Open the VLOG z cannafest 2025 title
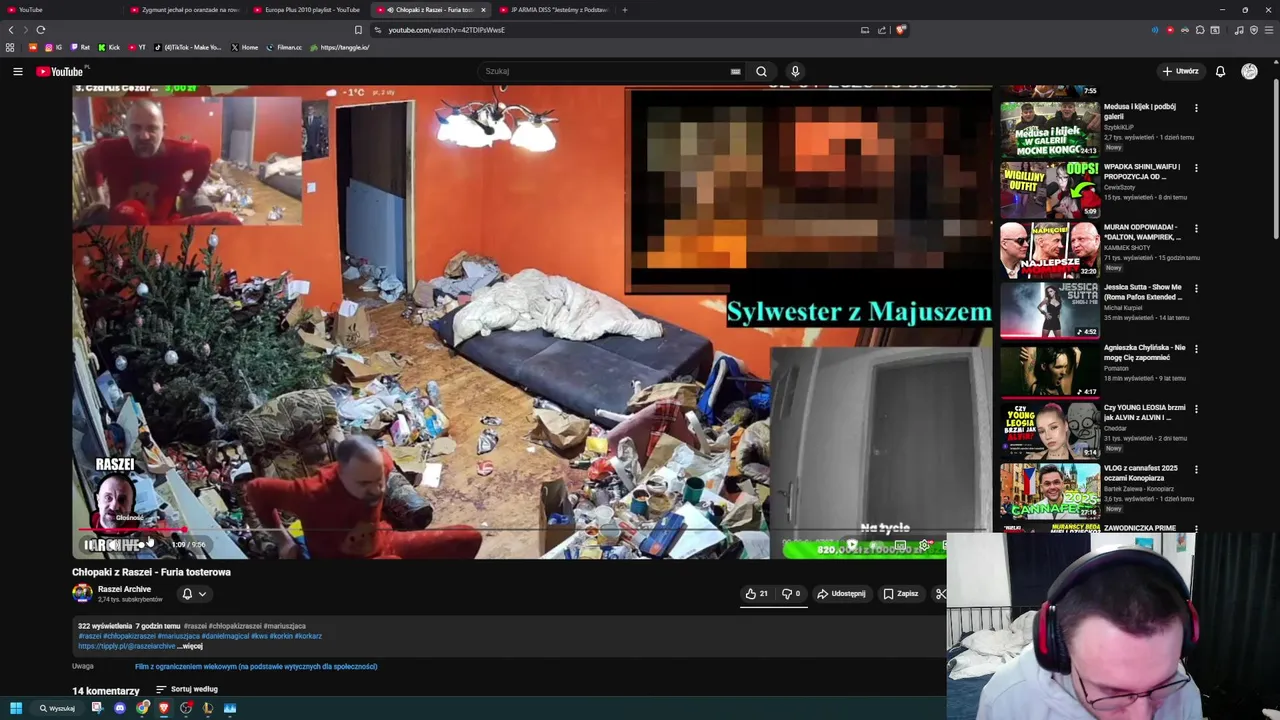 1141,473
